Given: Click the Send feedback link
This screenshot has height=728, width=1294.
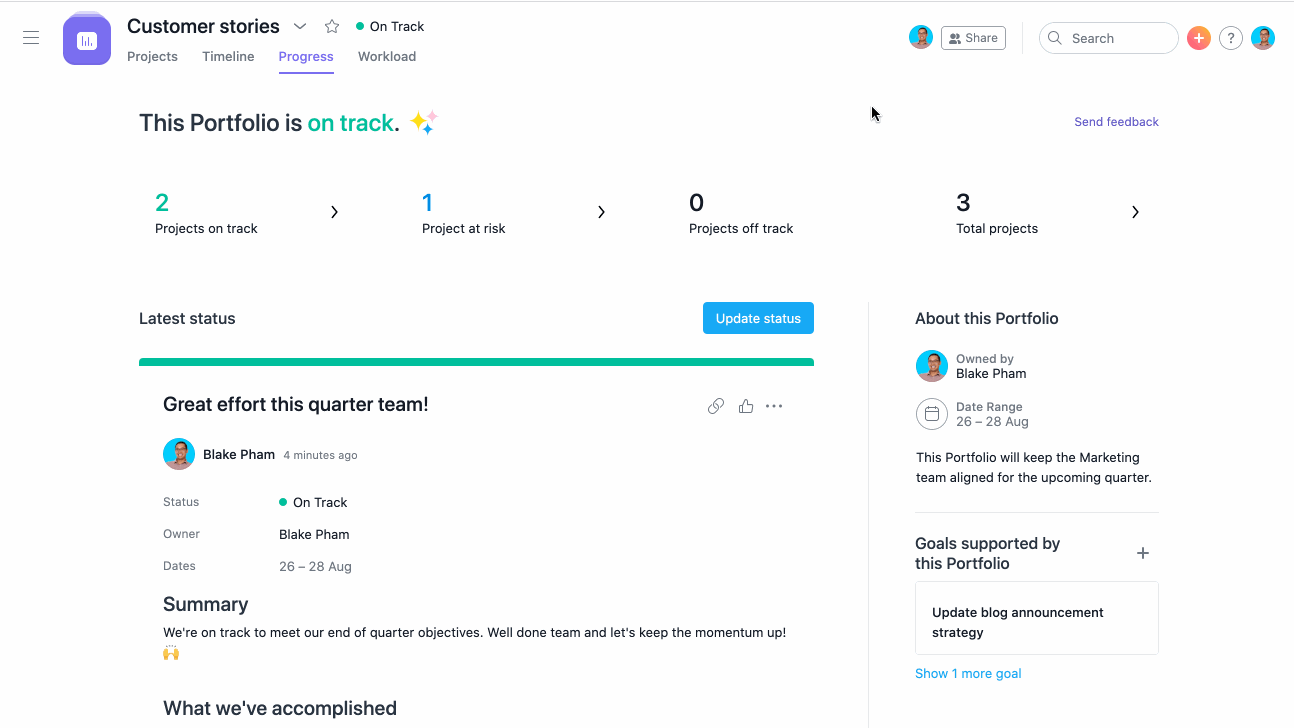Looking at the screenshot, I should tap(1116, 122).
